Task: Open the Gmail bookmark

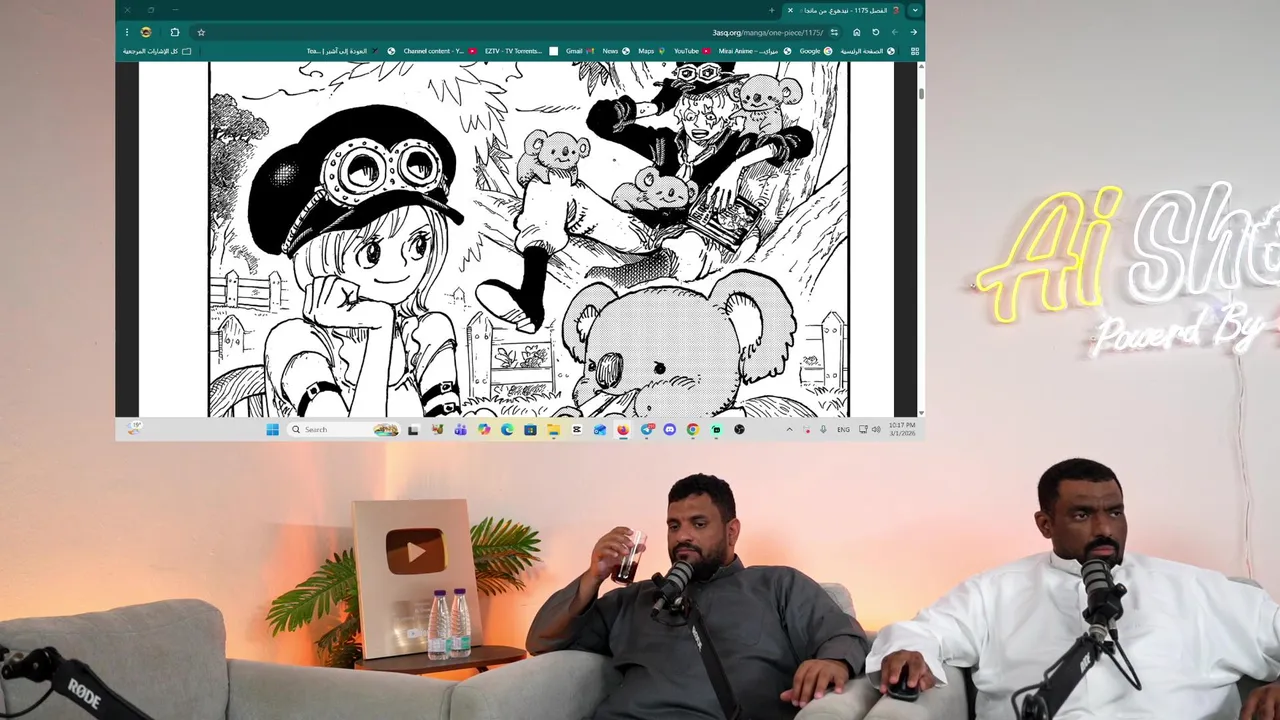Action: pos(580,51)
